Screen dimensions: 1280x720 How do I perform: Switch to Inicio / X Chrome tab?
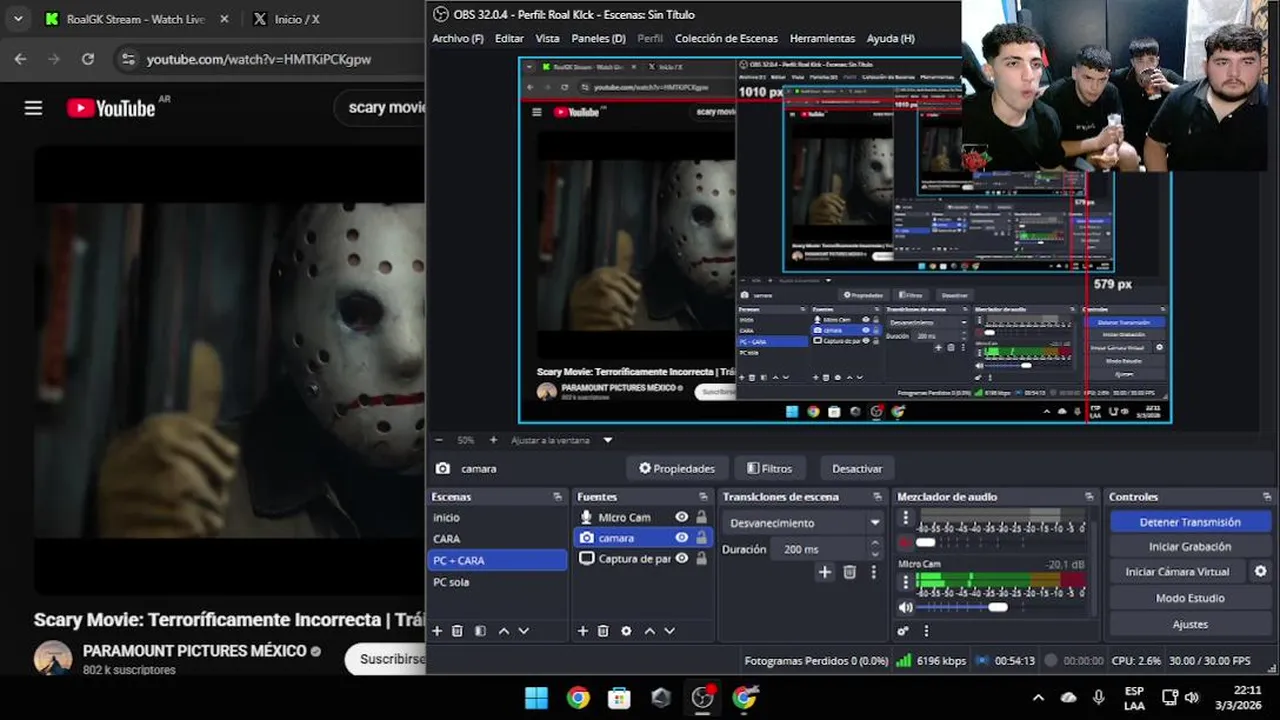coord(297,19)
